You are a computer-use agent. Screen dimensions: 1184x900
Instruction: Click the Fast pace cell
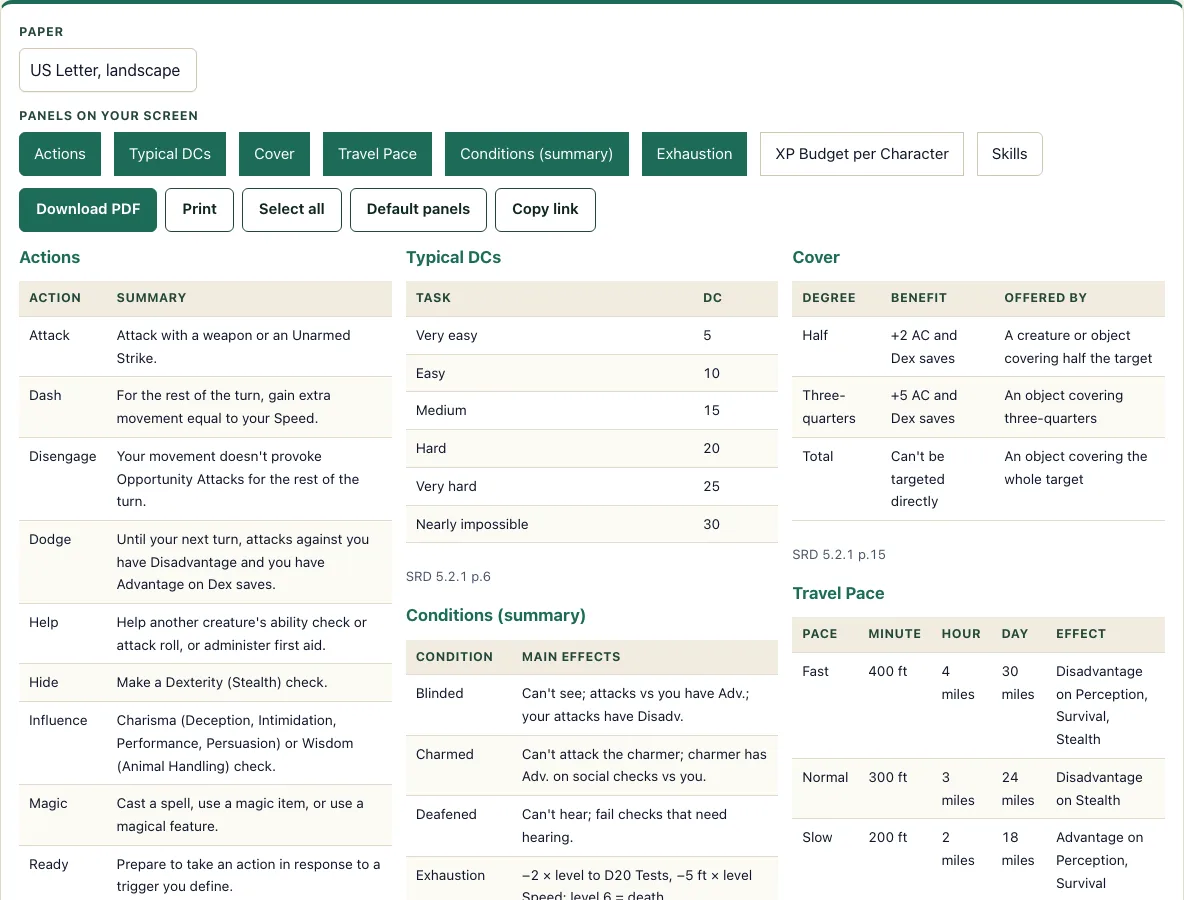pyautogui.click(x=816, y=671)
